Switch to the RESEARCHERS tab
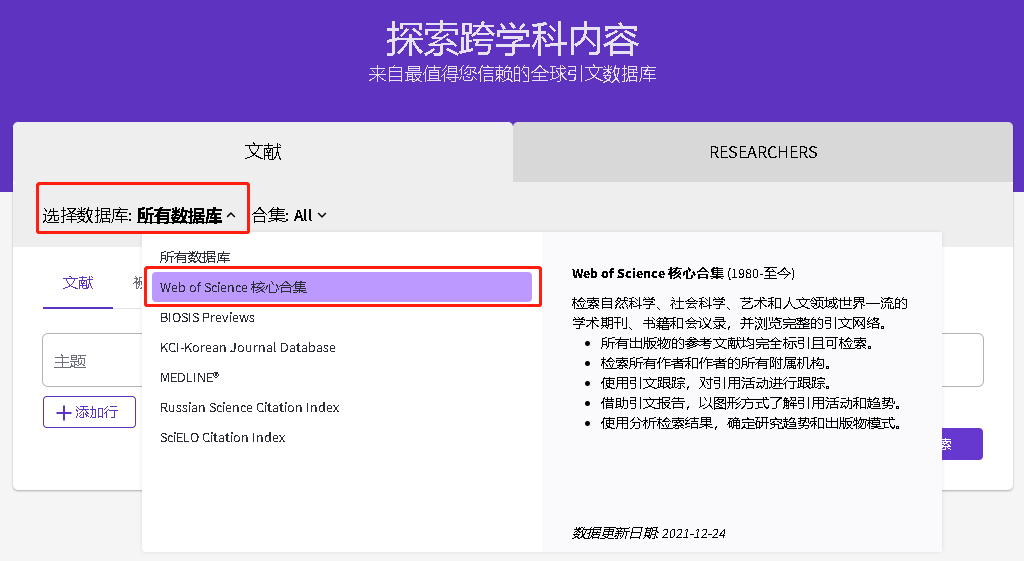Screen dimensions: 1024x561 click(763, 152)
